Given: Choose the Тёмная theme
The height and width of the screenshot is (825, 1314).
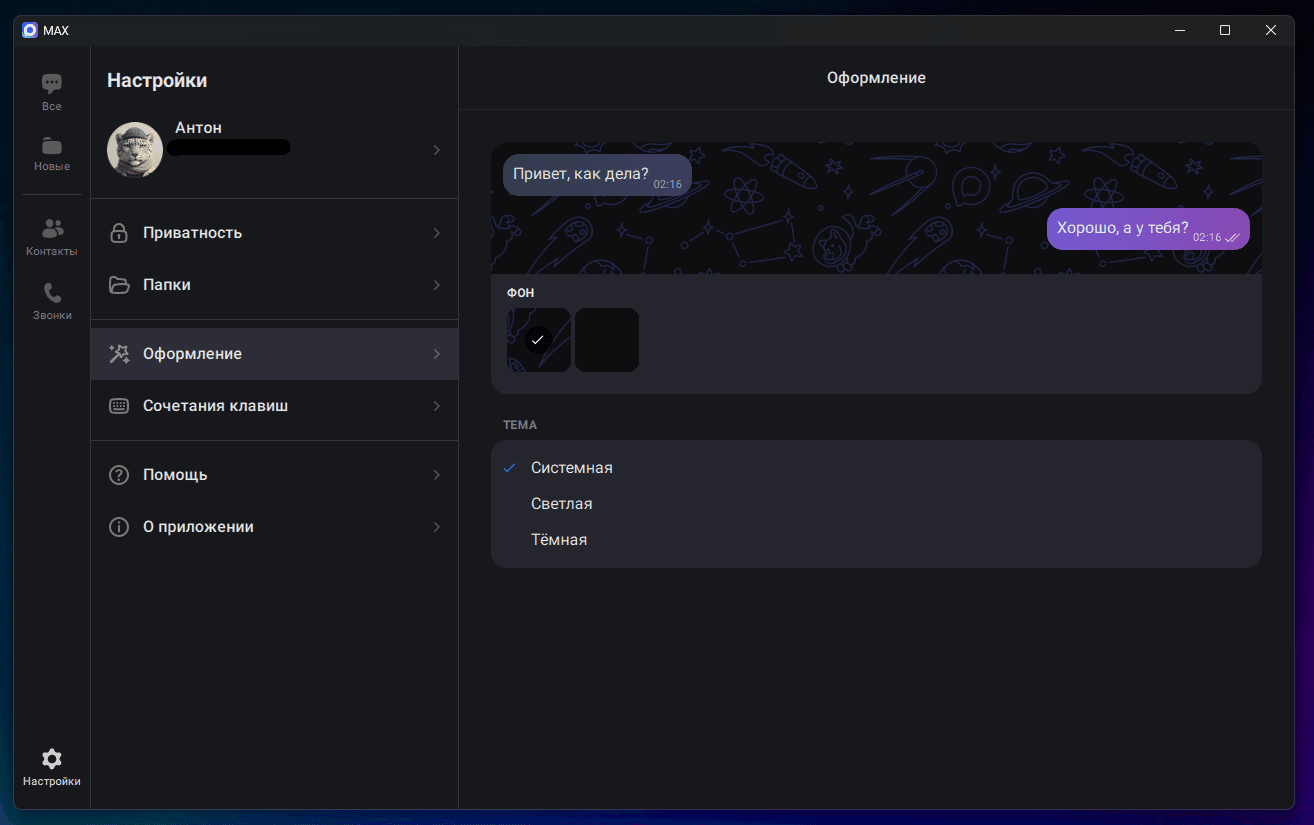Looking at the screenshot, I should (x=559, y=540).
